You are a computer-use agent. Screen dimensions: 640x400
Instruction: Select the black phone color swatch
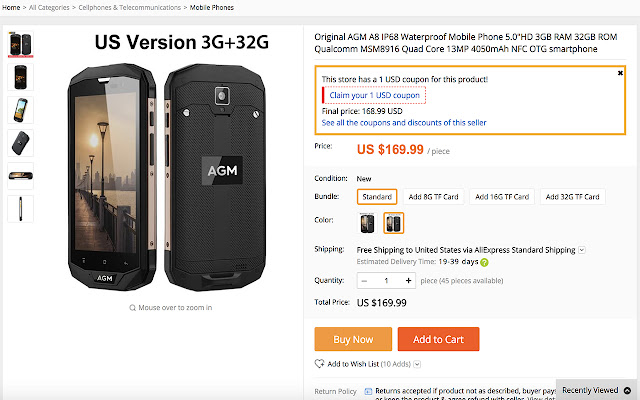[x=368, y=223]
